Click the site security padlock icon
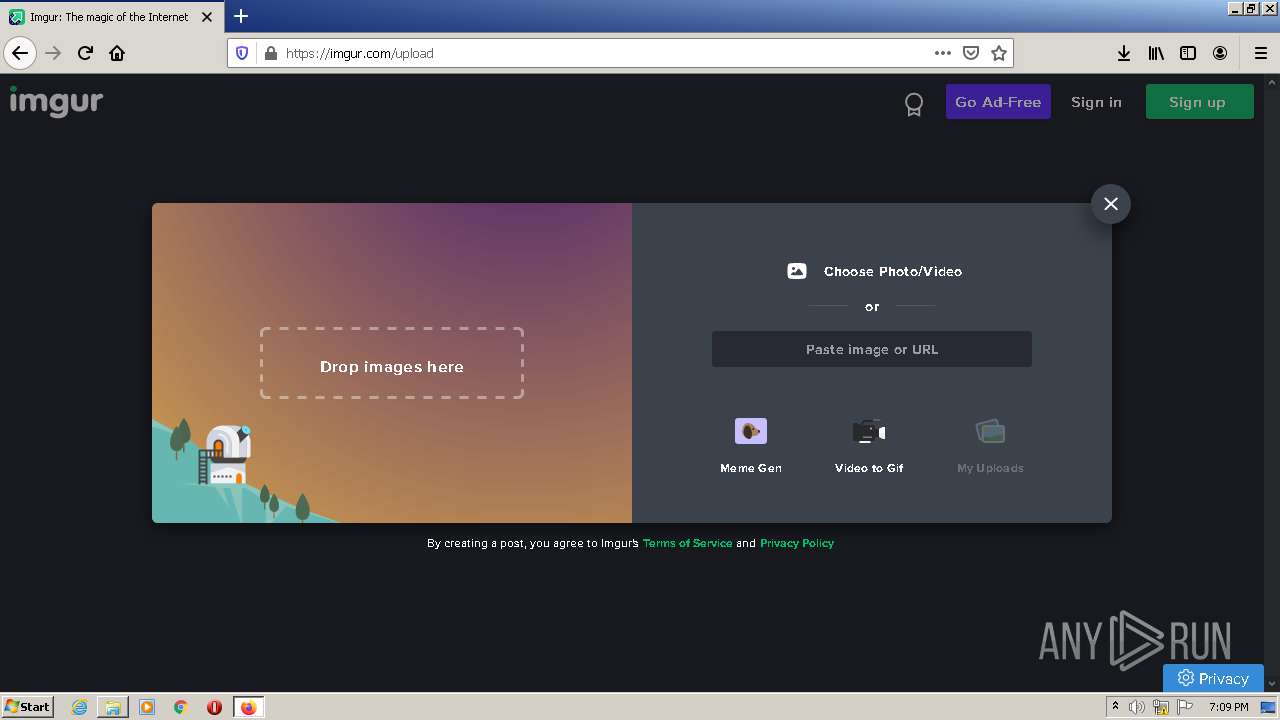This screenshot has width=1280, height=720. click(270, 53)
